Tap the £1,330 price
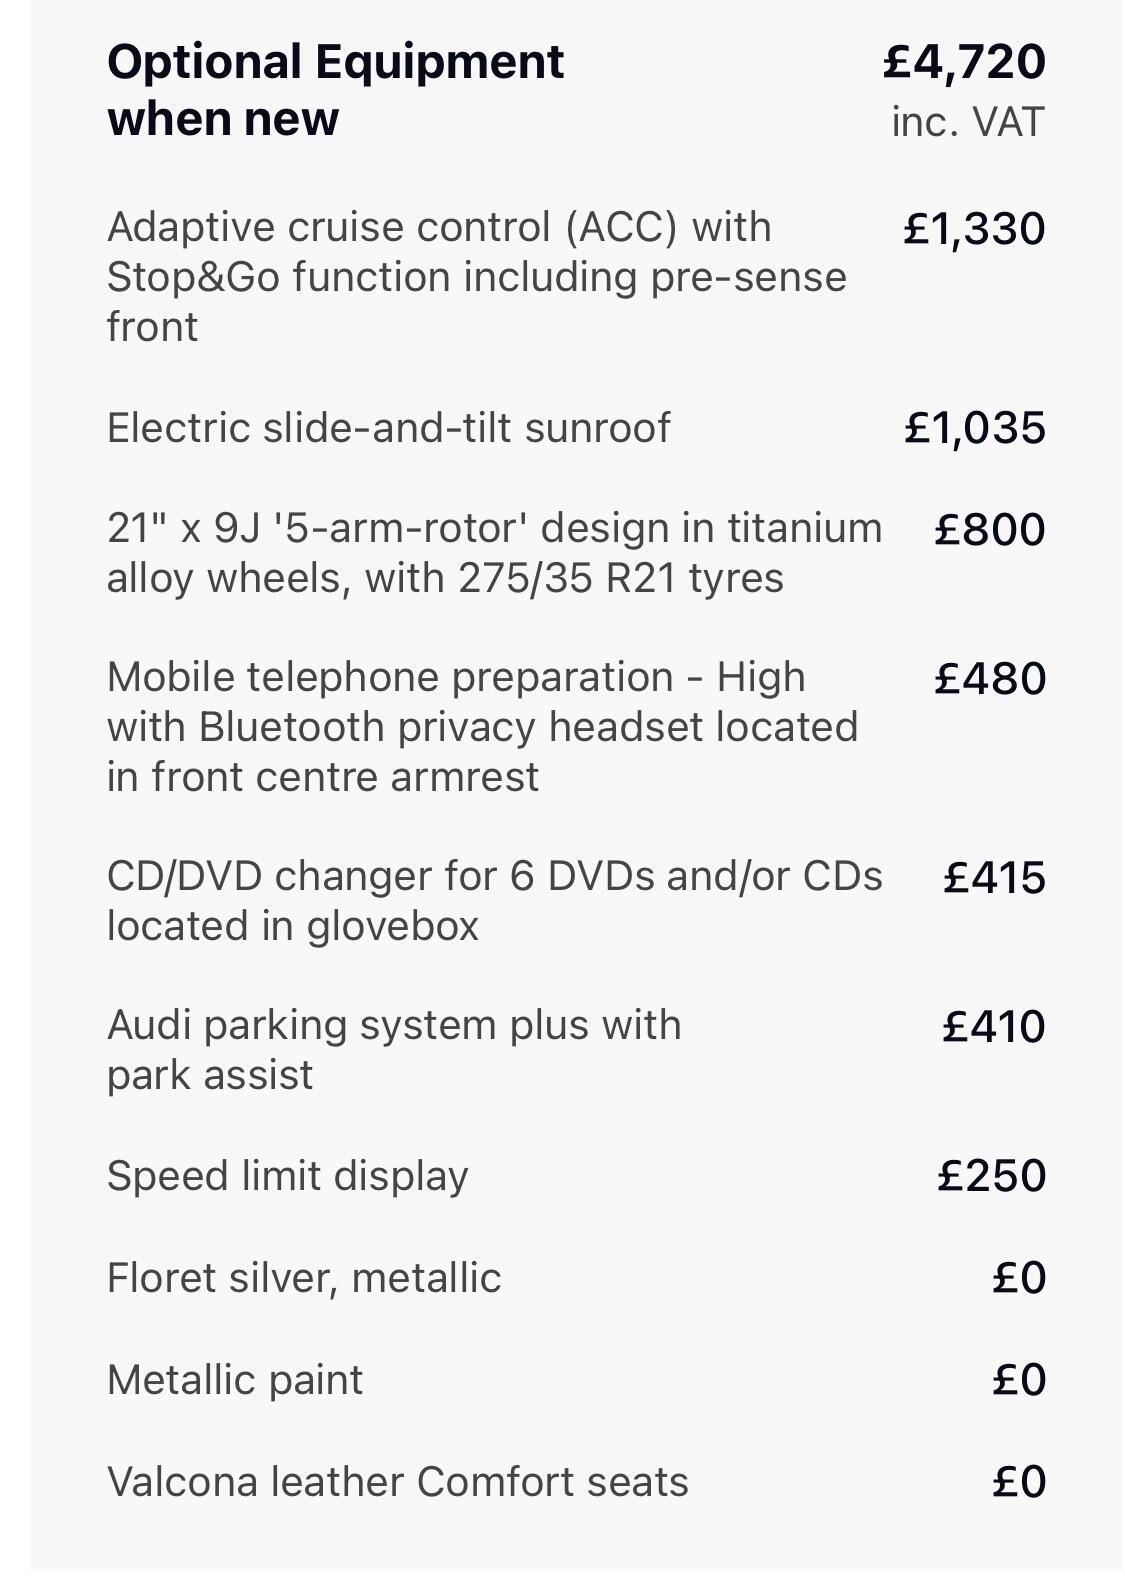The height and width of the screenshot is (1590, 1125). (974, 229)
